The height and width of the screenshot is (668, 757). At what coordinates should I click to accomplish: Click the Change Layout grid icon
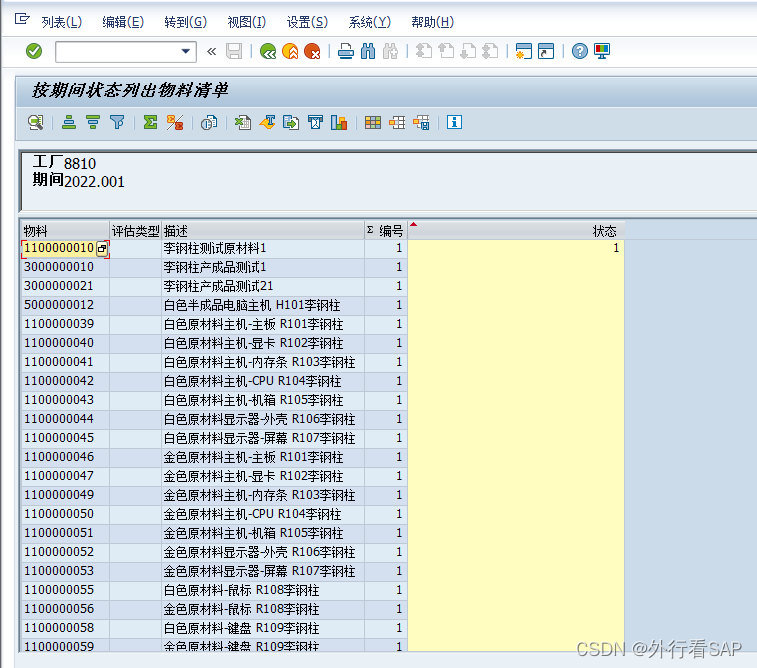[x=373, y=123]
